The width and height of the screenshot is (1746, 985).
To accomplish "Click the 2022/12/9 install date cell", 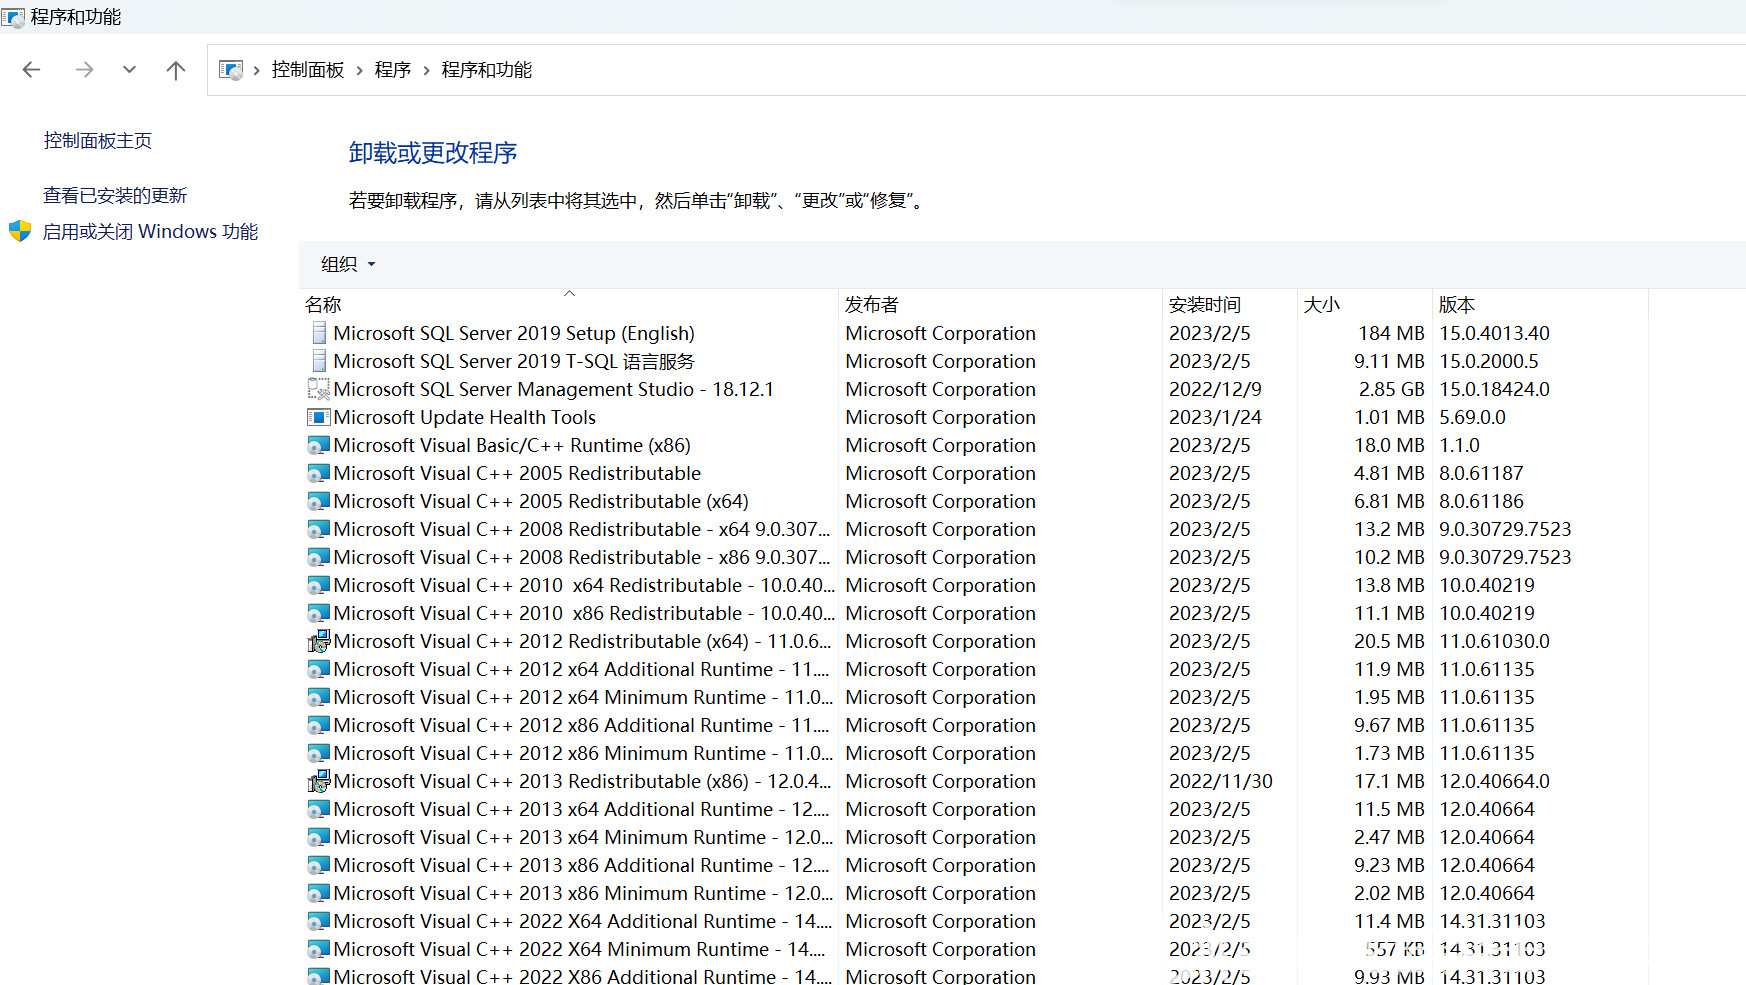I will [x=1215, y=389].
